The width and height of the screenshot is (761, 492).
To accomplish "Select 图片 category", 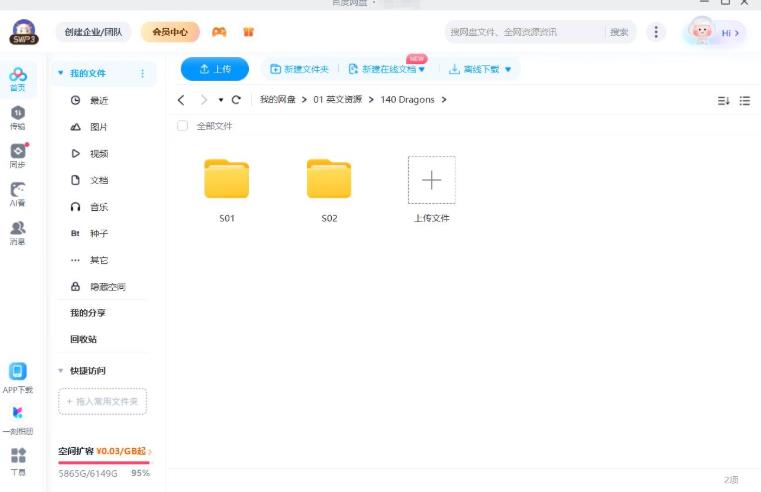I will [x=99, y=127].
